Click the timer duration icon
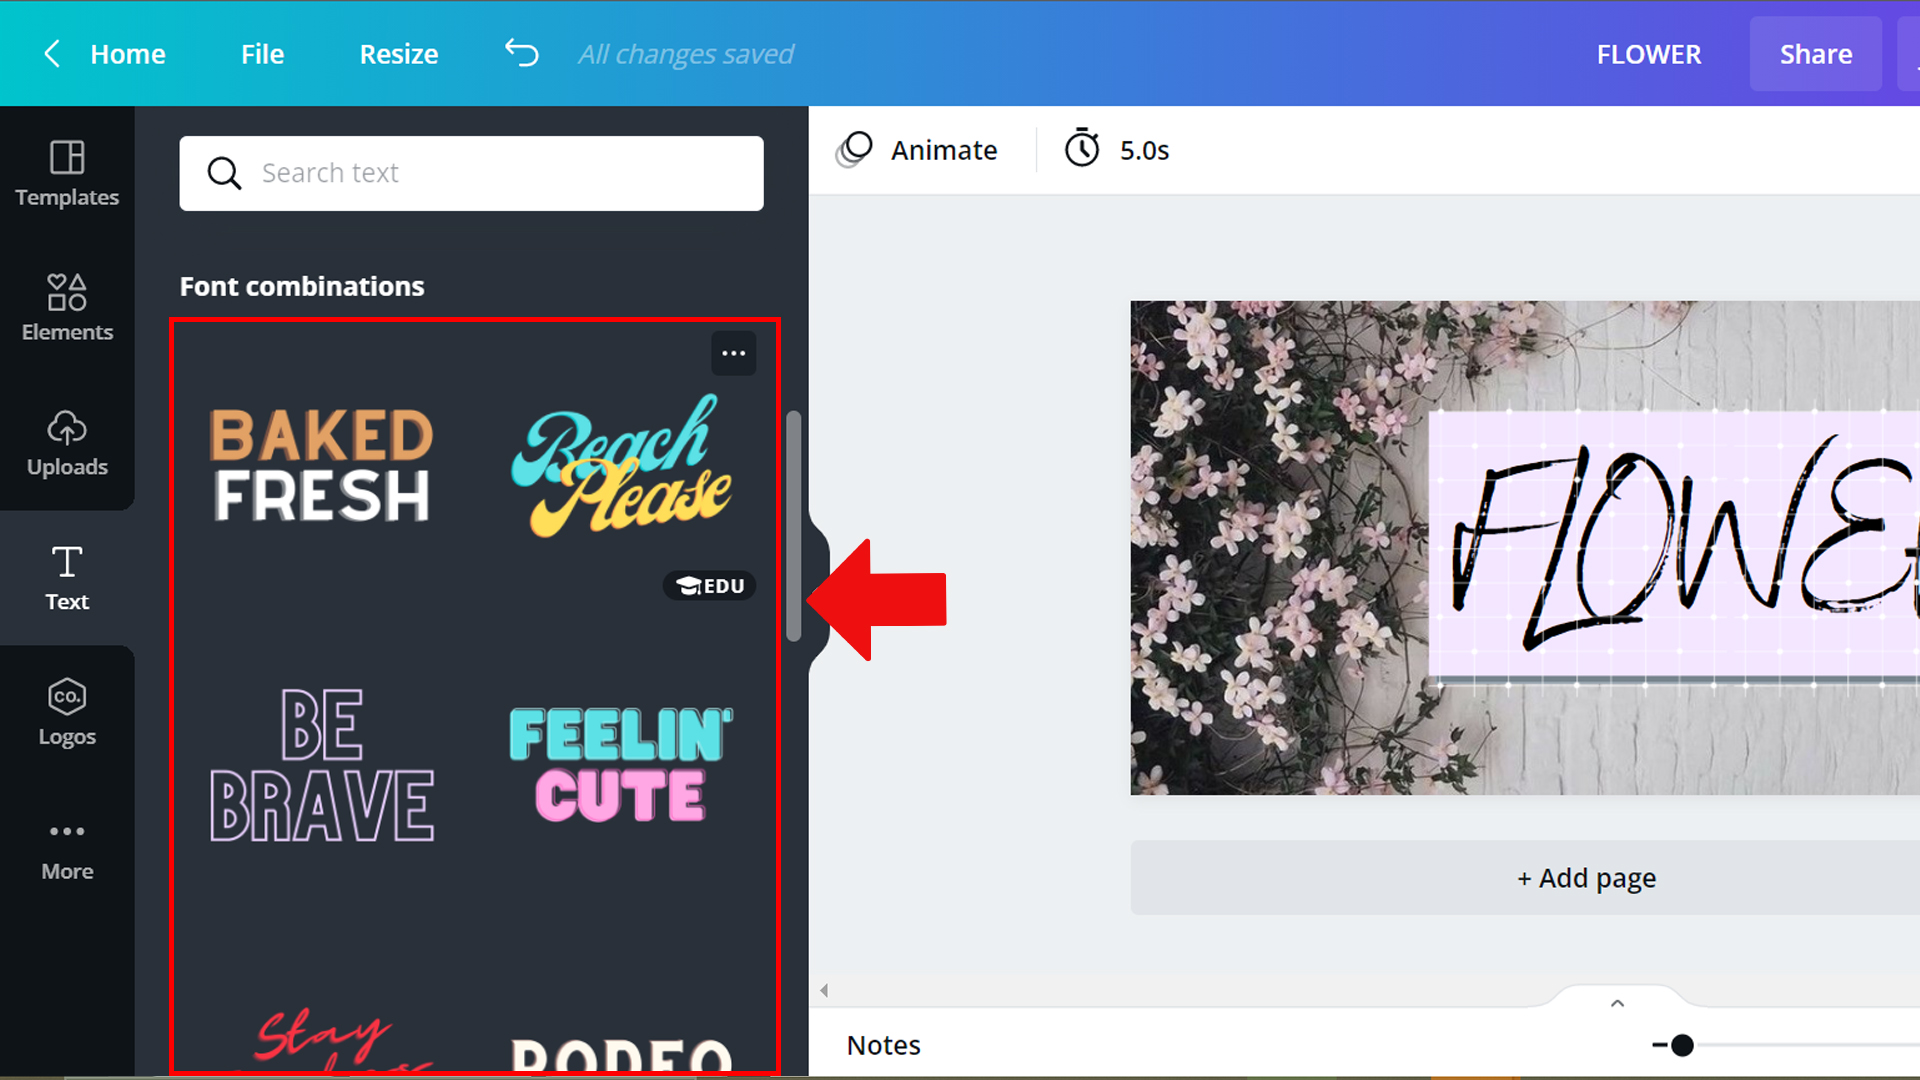The image size is (1920, 1080). point(1081,148)
